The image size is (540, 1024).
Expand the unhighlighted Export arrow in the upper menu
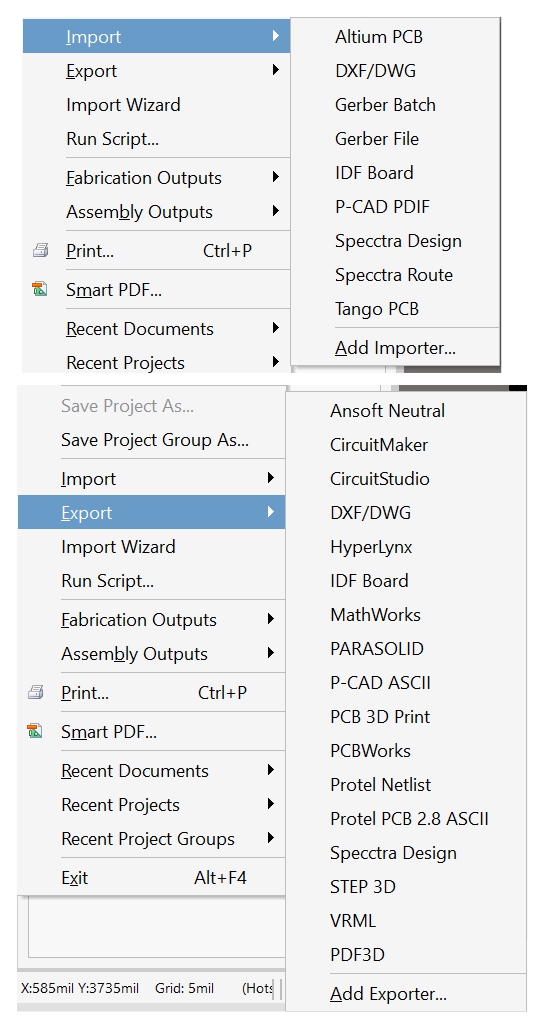[276, 70]
